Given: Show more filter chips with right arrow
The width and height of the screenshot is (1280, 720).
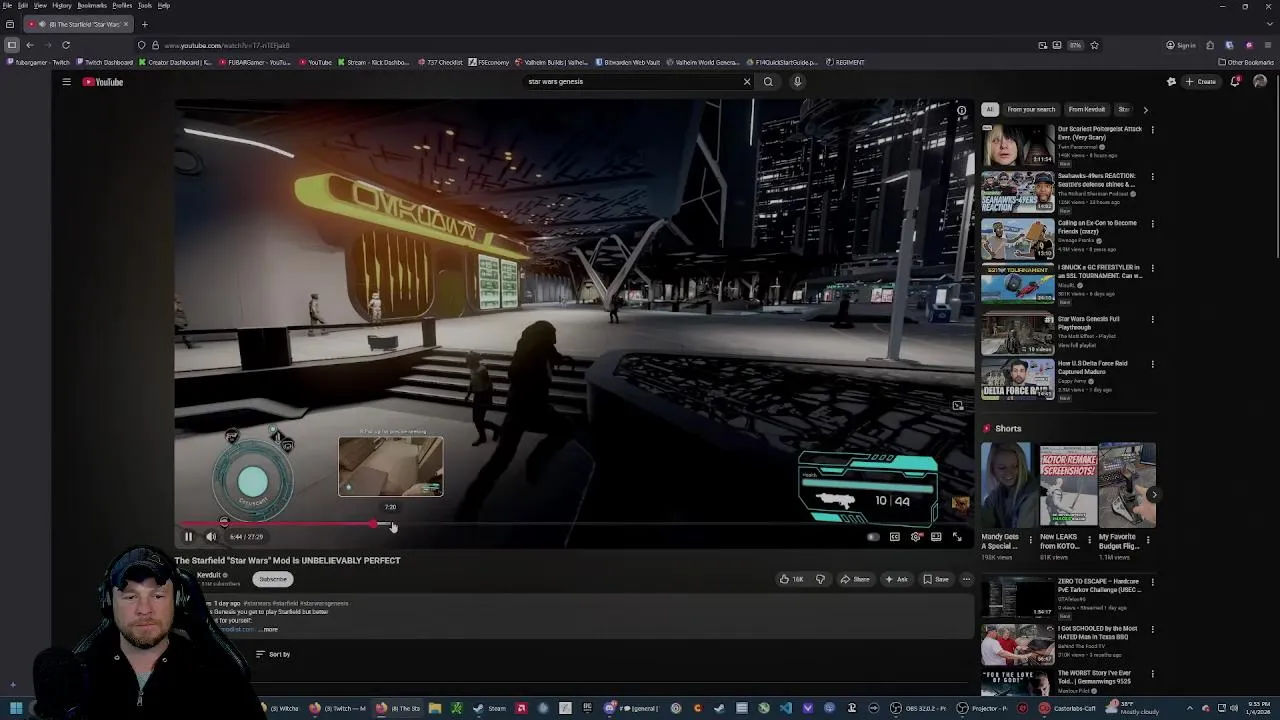Looking at the screenshot, I should click(x=1145, y=109).
